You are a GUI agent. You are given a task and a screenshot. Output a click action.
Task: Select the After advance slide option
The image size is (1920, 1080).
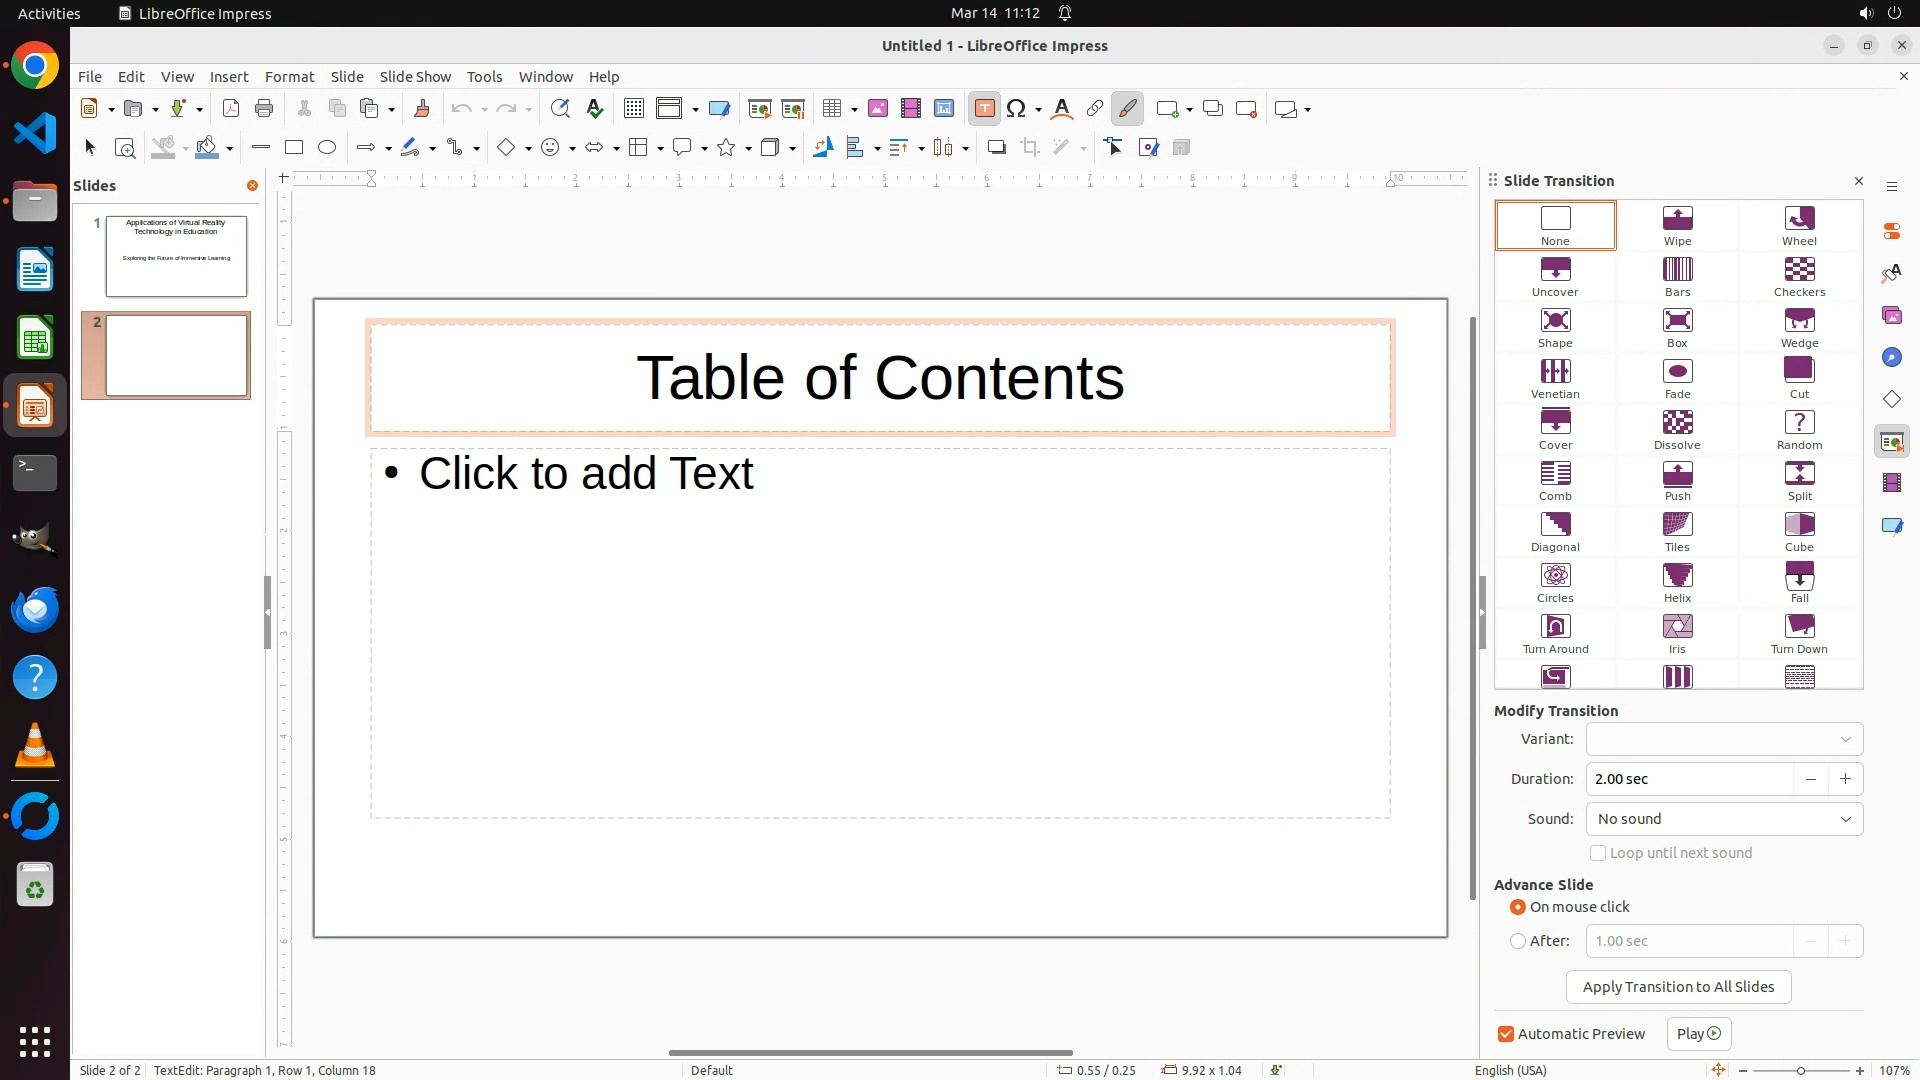(1518, 941)
